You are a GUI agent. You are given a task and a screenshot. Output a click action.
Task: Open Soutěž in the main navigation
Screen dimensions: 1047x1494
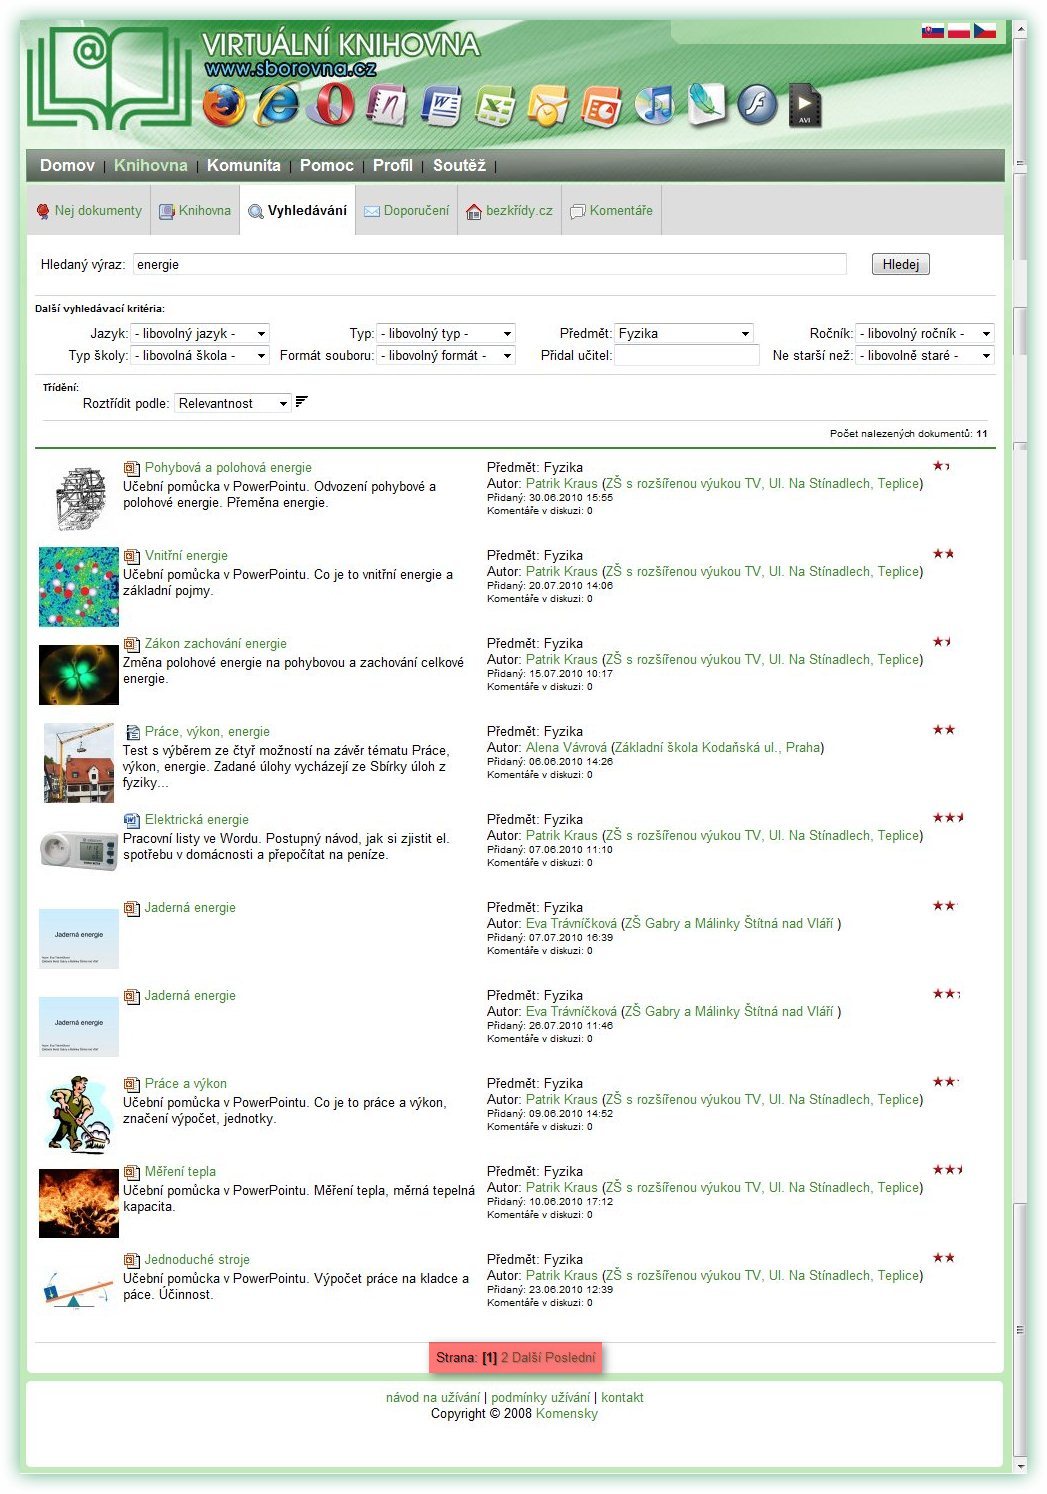(x=459, y=166)
